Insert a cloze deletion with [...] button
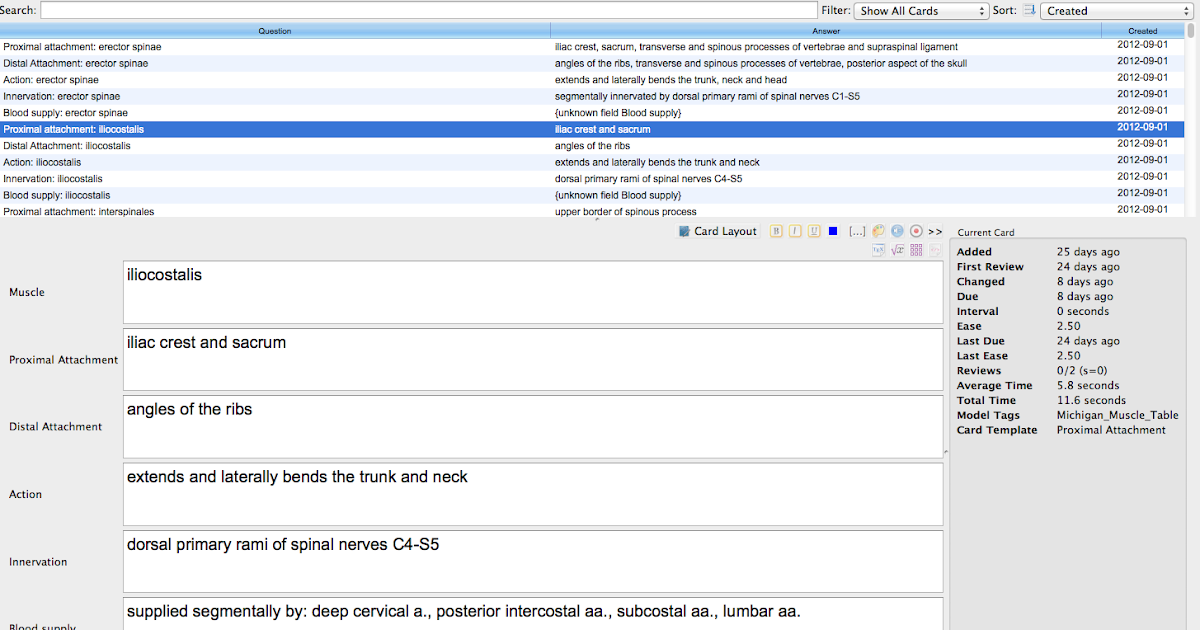 (x=857, y=231)
